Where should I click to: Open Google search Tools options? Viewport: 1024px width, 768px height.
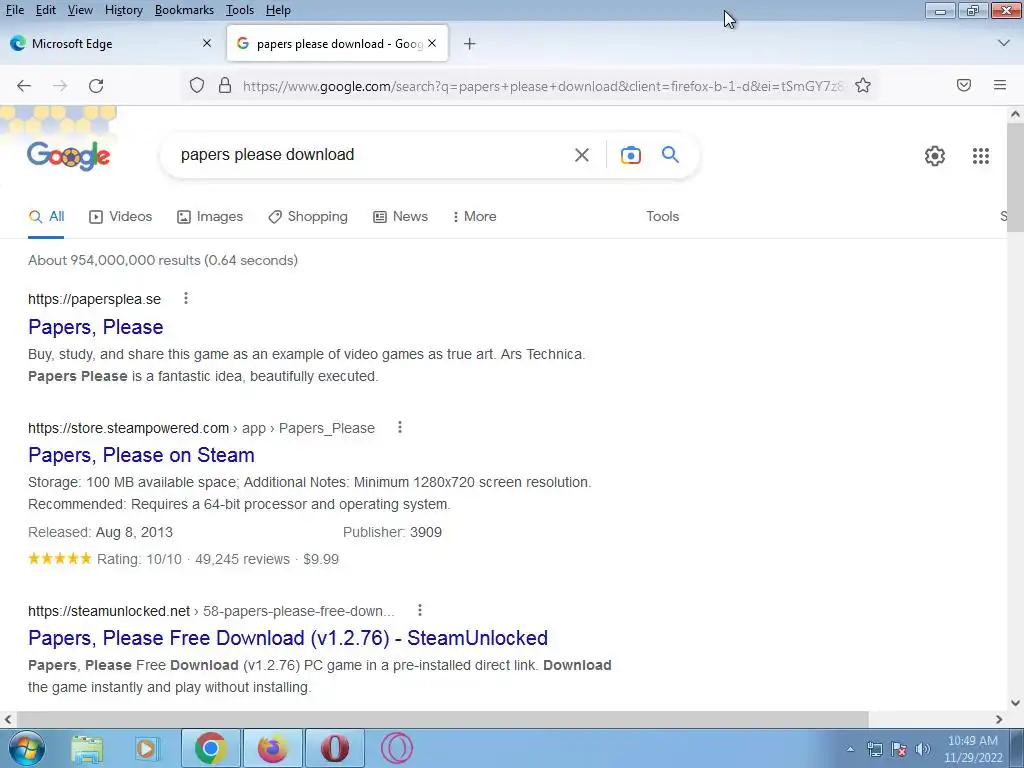point(662,216)
